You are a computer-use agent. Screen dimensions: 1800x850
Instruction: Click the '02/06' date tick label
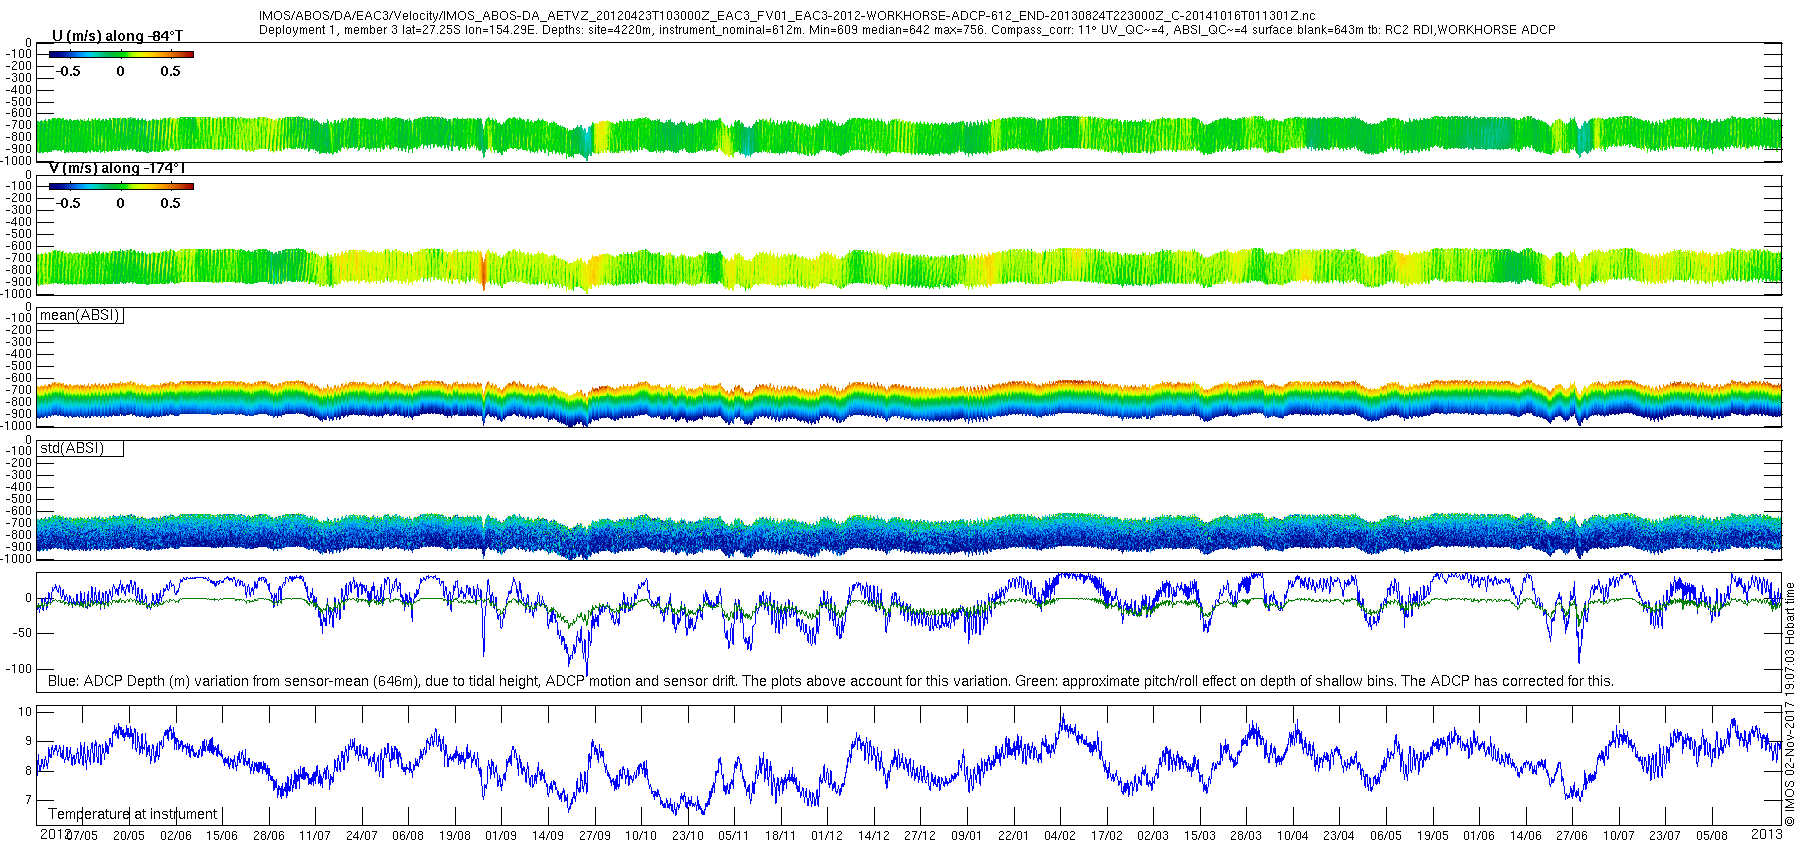176,836
